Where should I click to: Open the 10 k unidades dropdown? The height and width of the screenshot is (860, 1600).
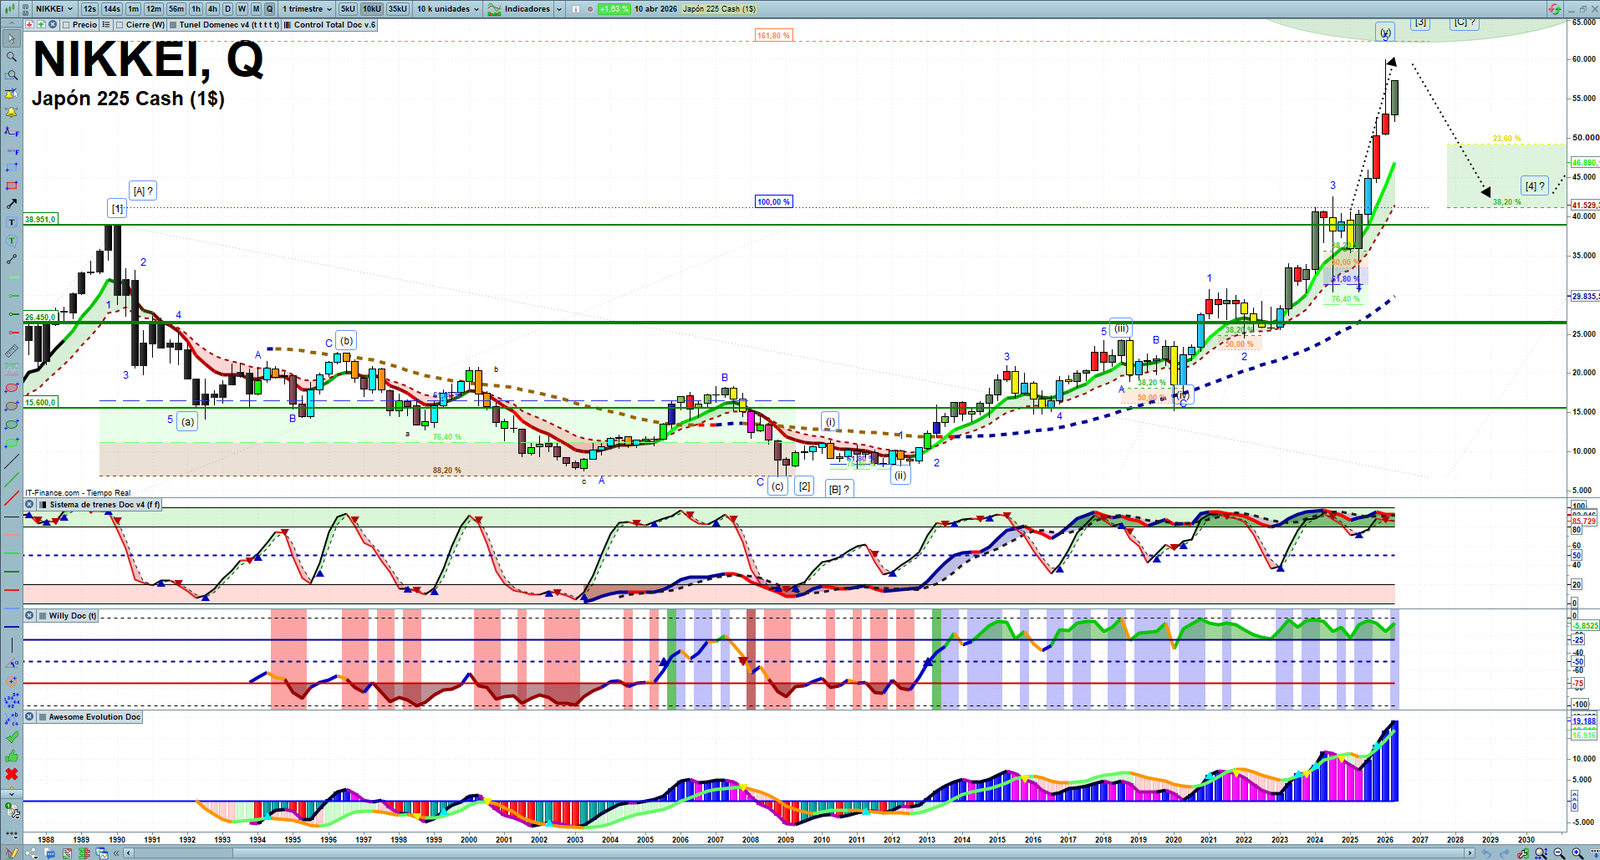click(x=447, y=9)
